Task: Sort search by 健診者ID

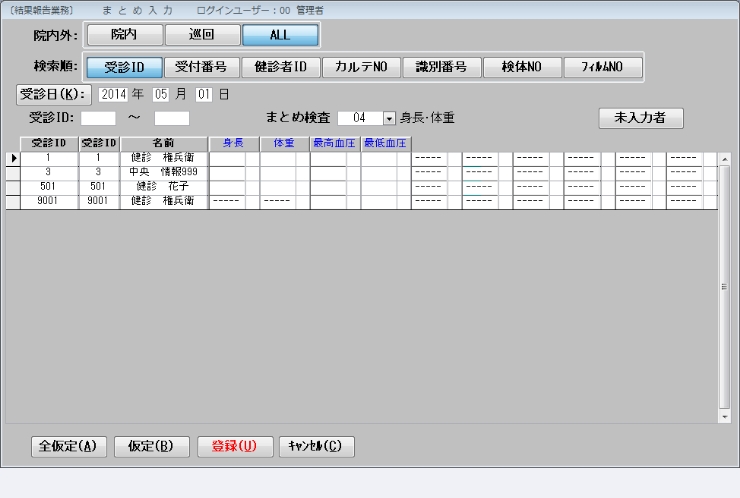Action: coord(282,67)
